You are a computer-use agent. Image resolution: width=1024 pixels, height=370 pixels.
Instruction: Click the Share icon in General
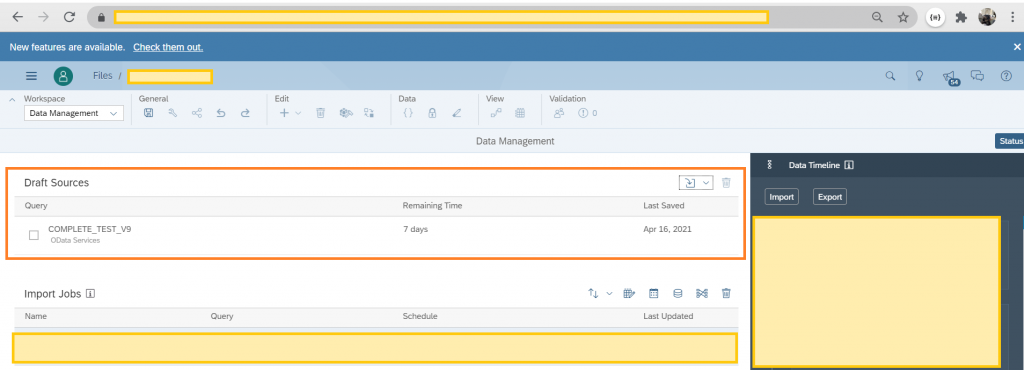tap(197, 113)
